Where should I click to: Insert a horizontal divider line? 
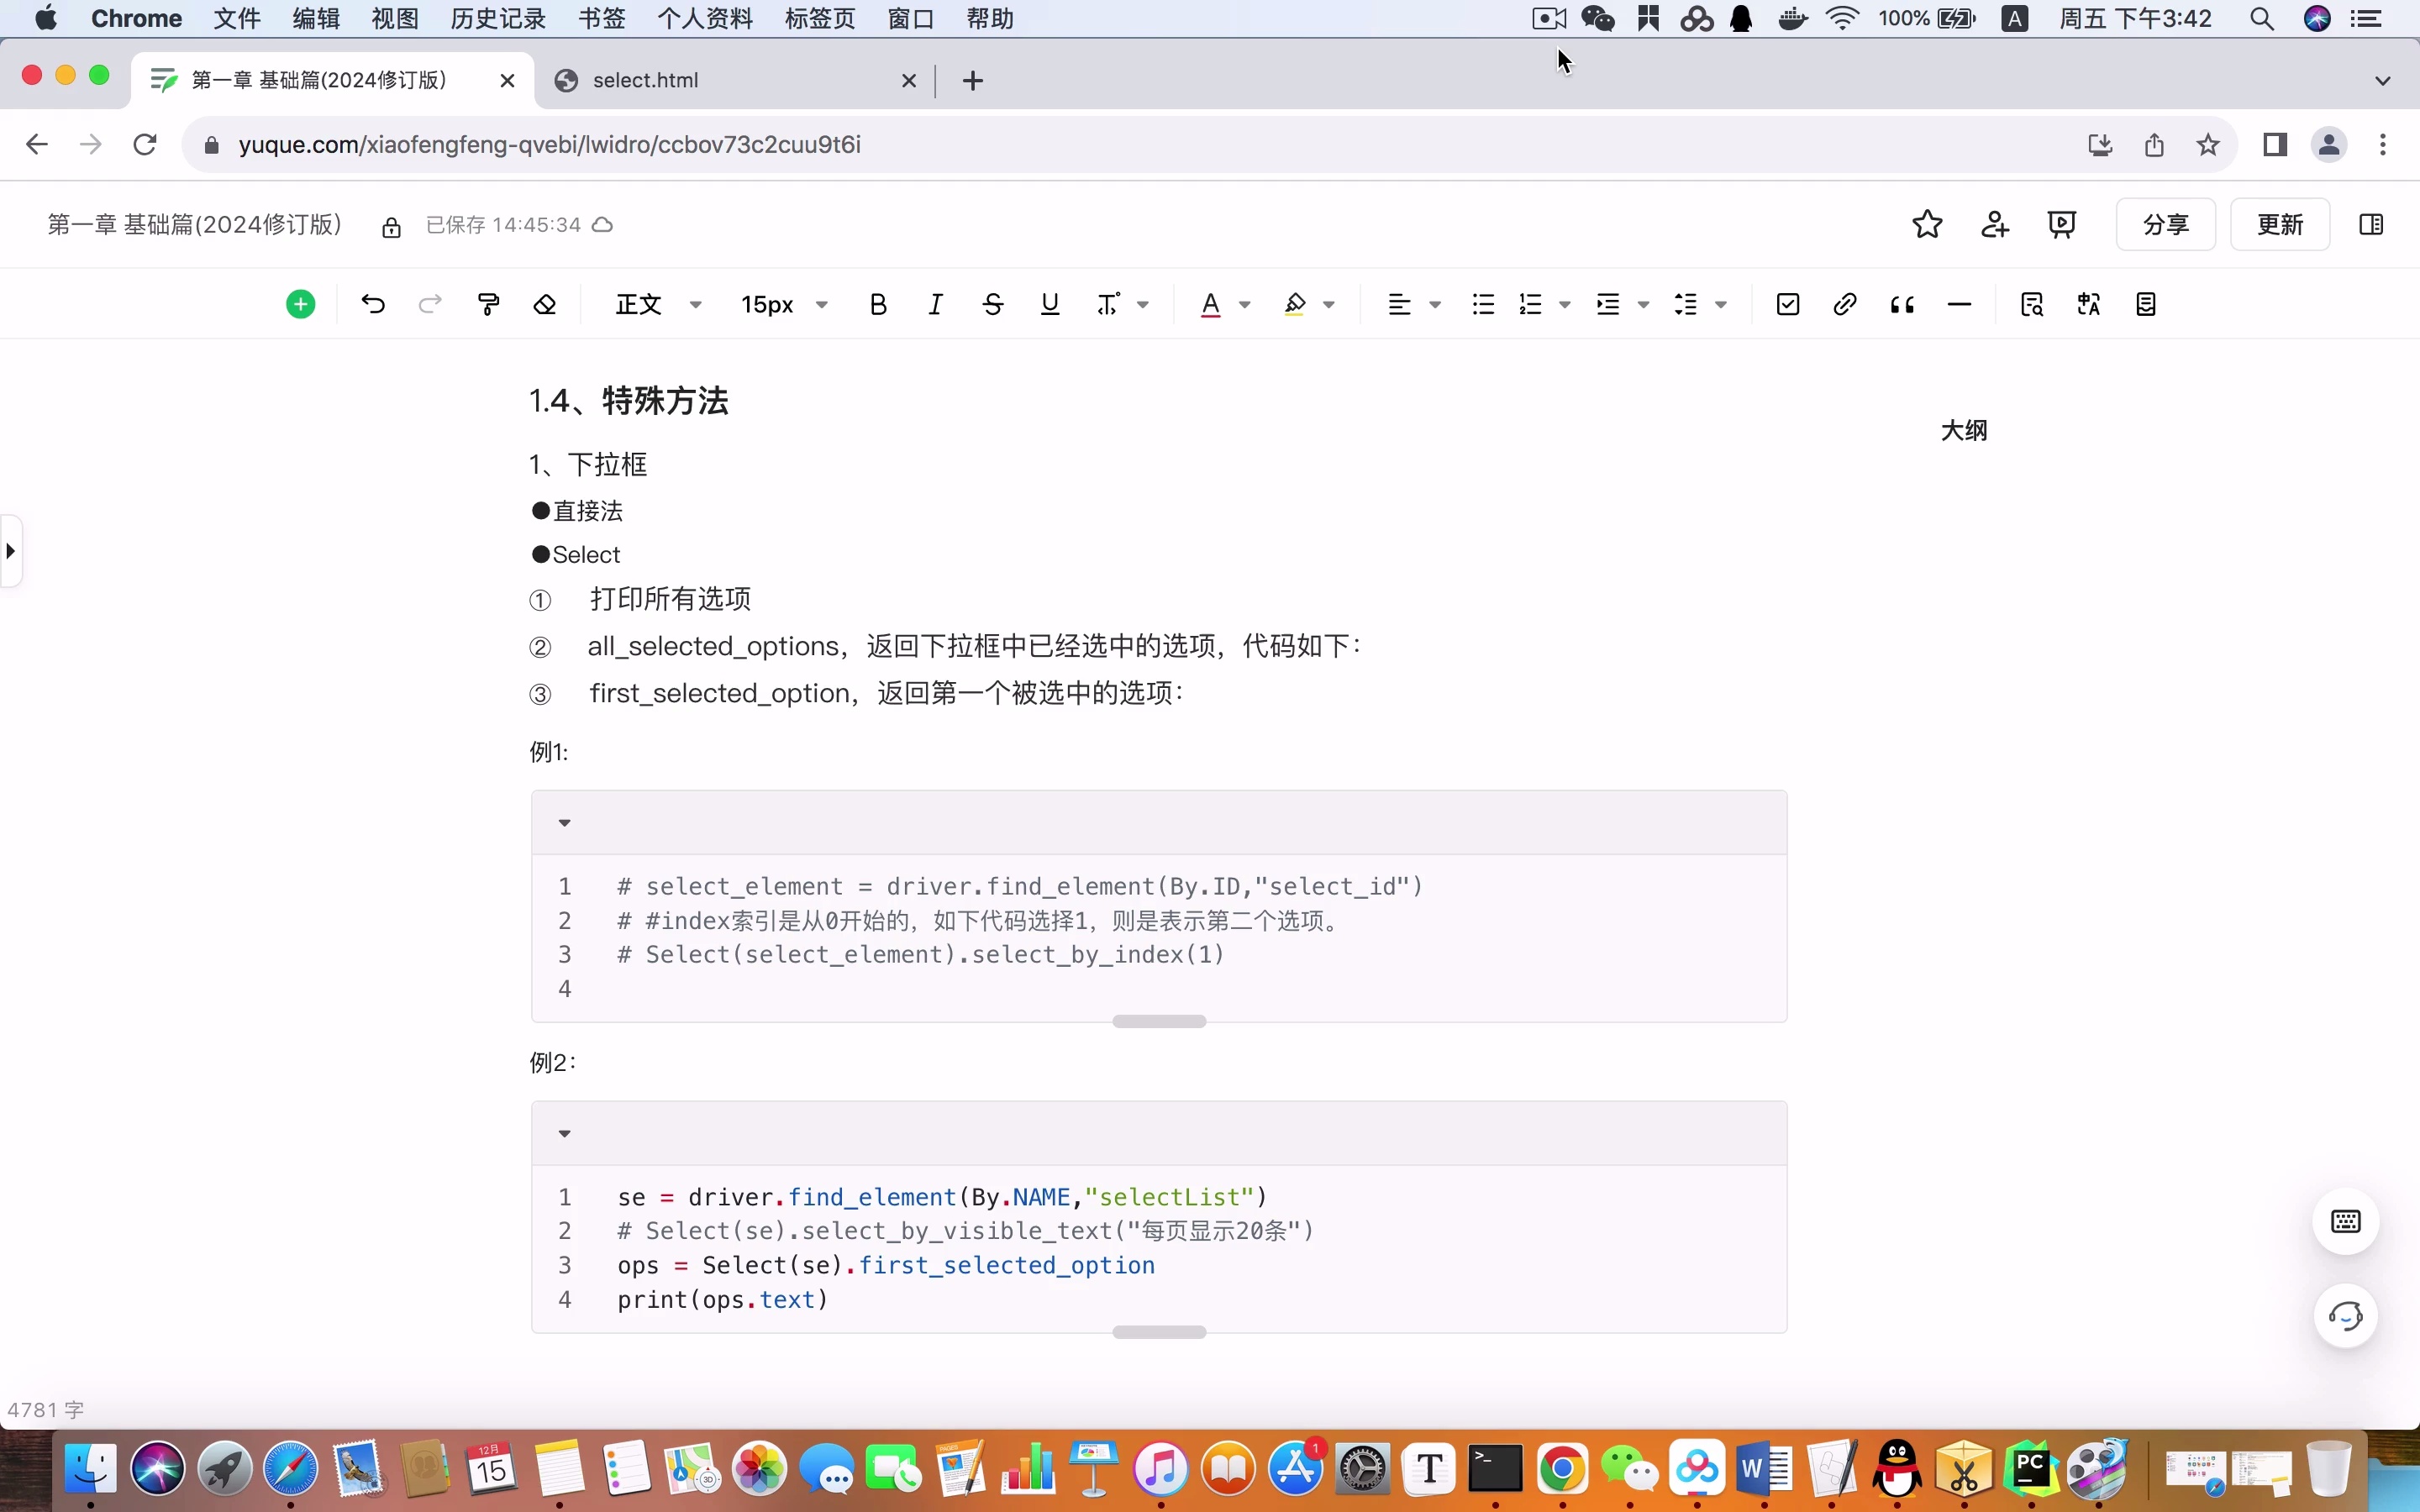tap(1958, 304)
